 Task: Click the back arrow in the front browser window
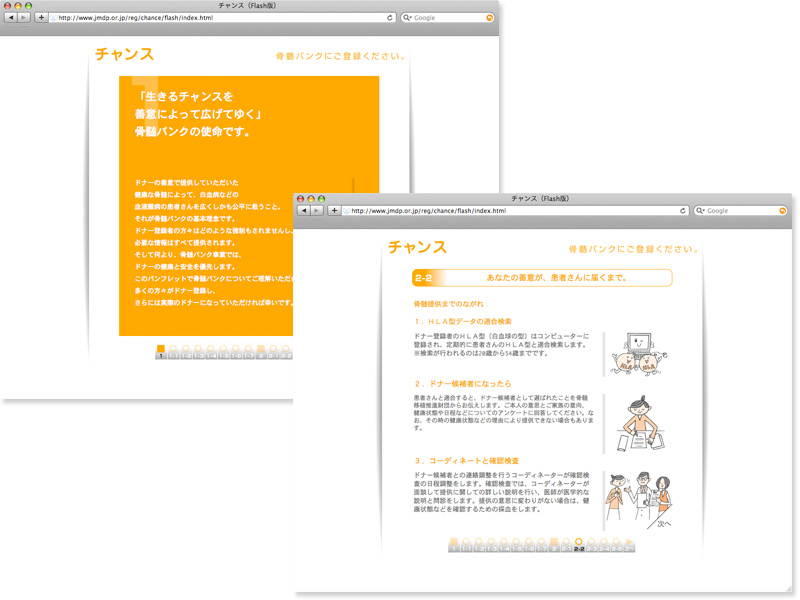[304, 211]
